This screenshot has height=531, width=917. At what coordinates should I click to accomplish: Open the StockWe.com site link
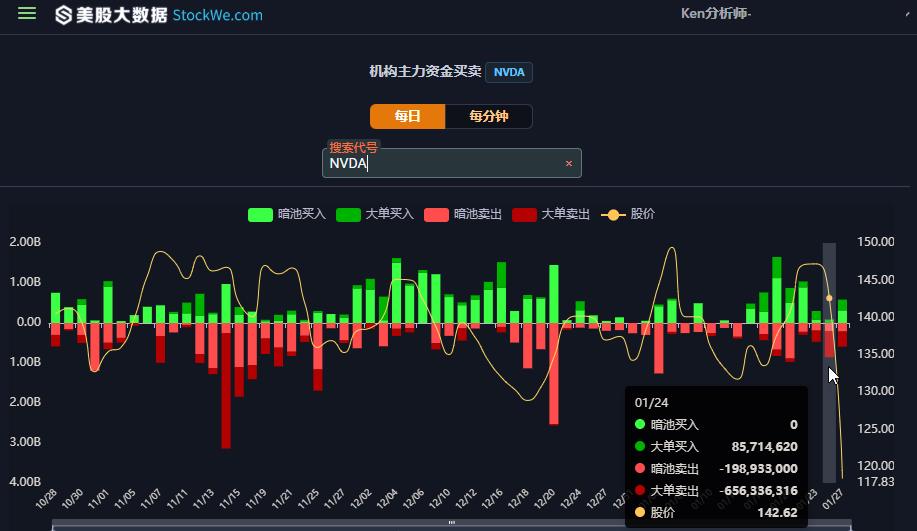[218, 15]
